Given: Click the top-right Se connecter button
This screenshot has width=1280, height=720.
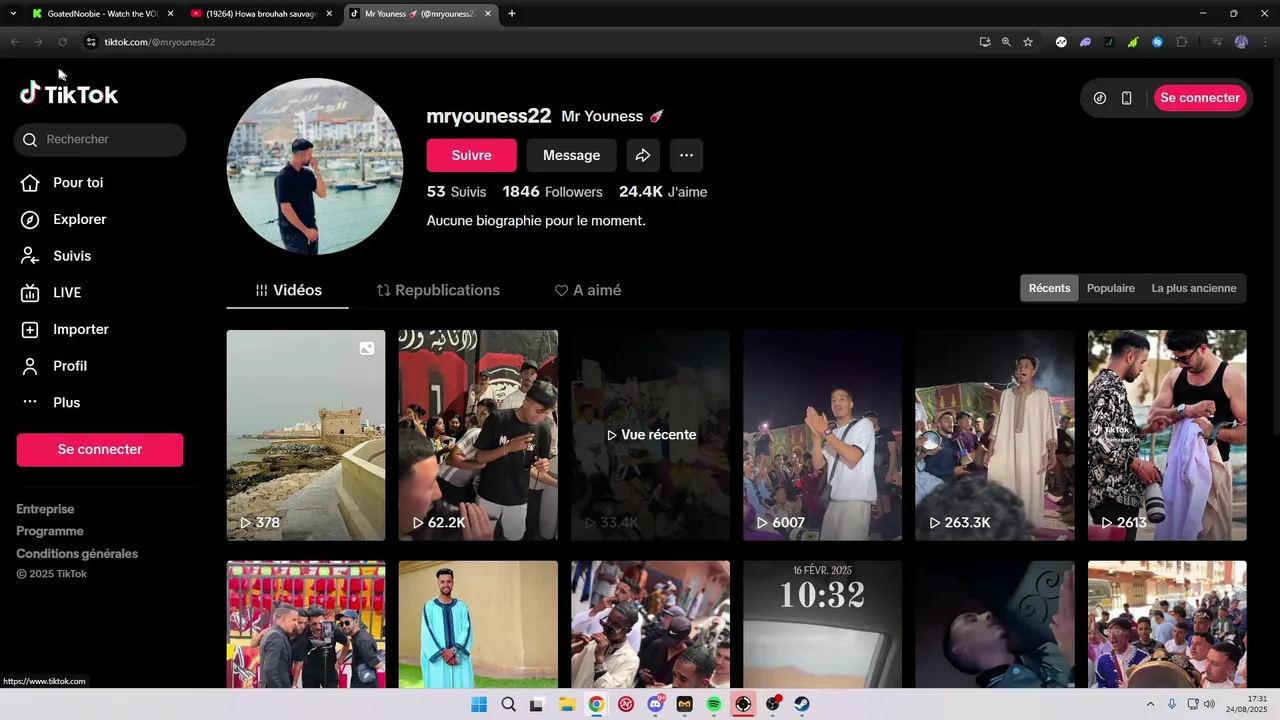Looking at the screenshot, I should pos(1200,98).
